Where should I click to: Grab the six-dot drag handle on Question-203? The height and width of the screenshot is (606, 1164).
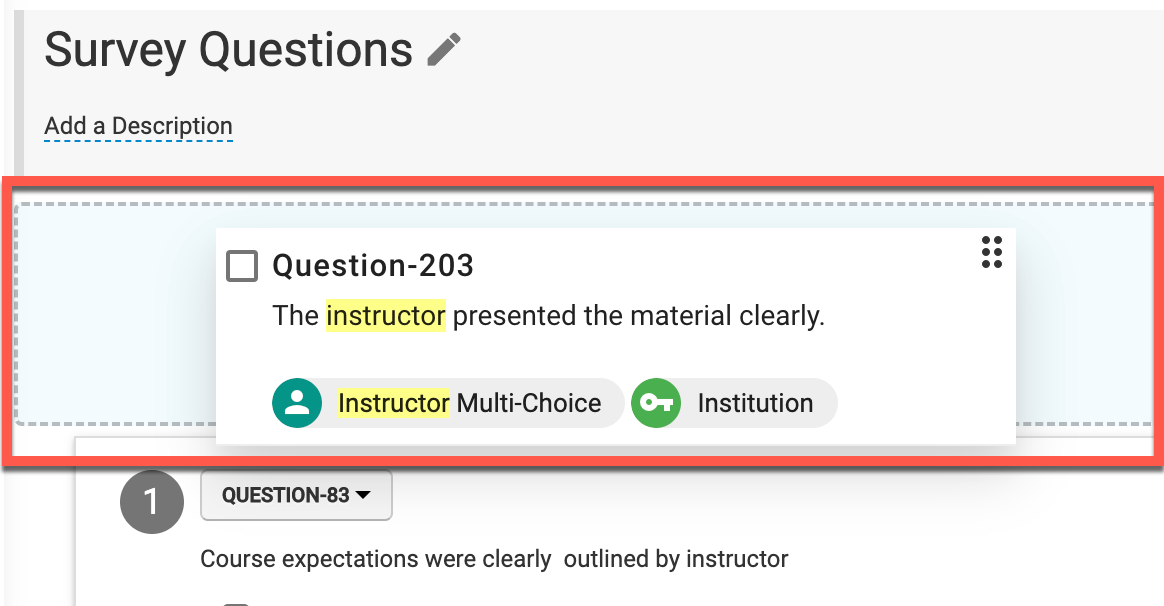pos(991,253)
